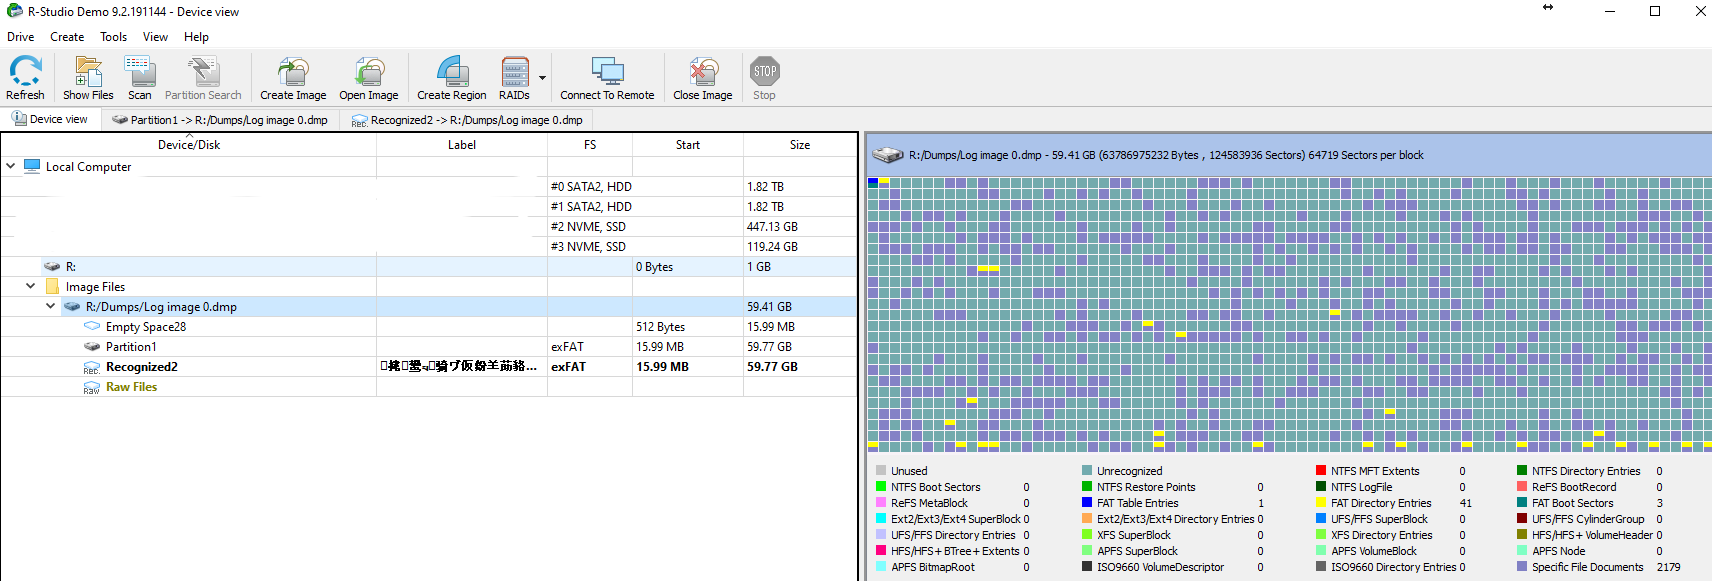
Task: Click the Size column header
Action: tap(800, 145)
